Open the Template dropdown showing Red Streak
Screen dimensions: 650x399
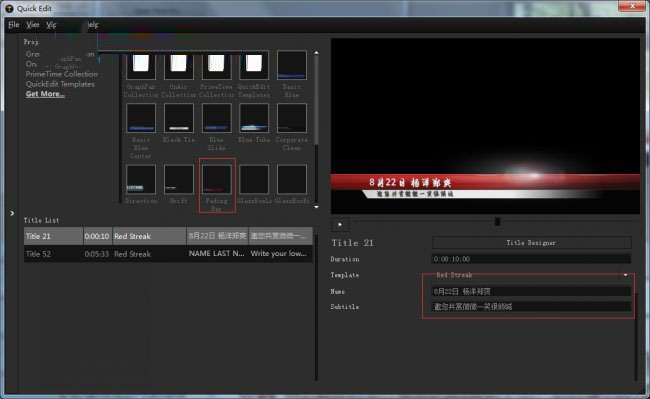point(531,275)
